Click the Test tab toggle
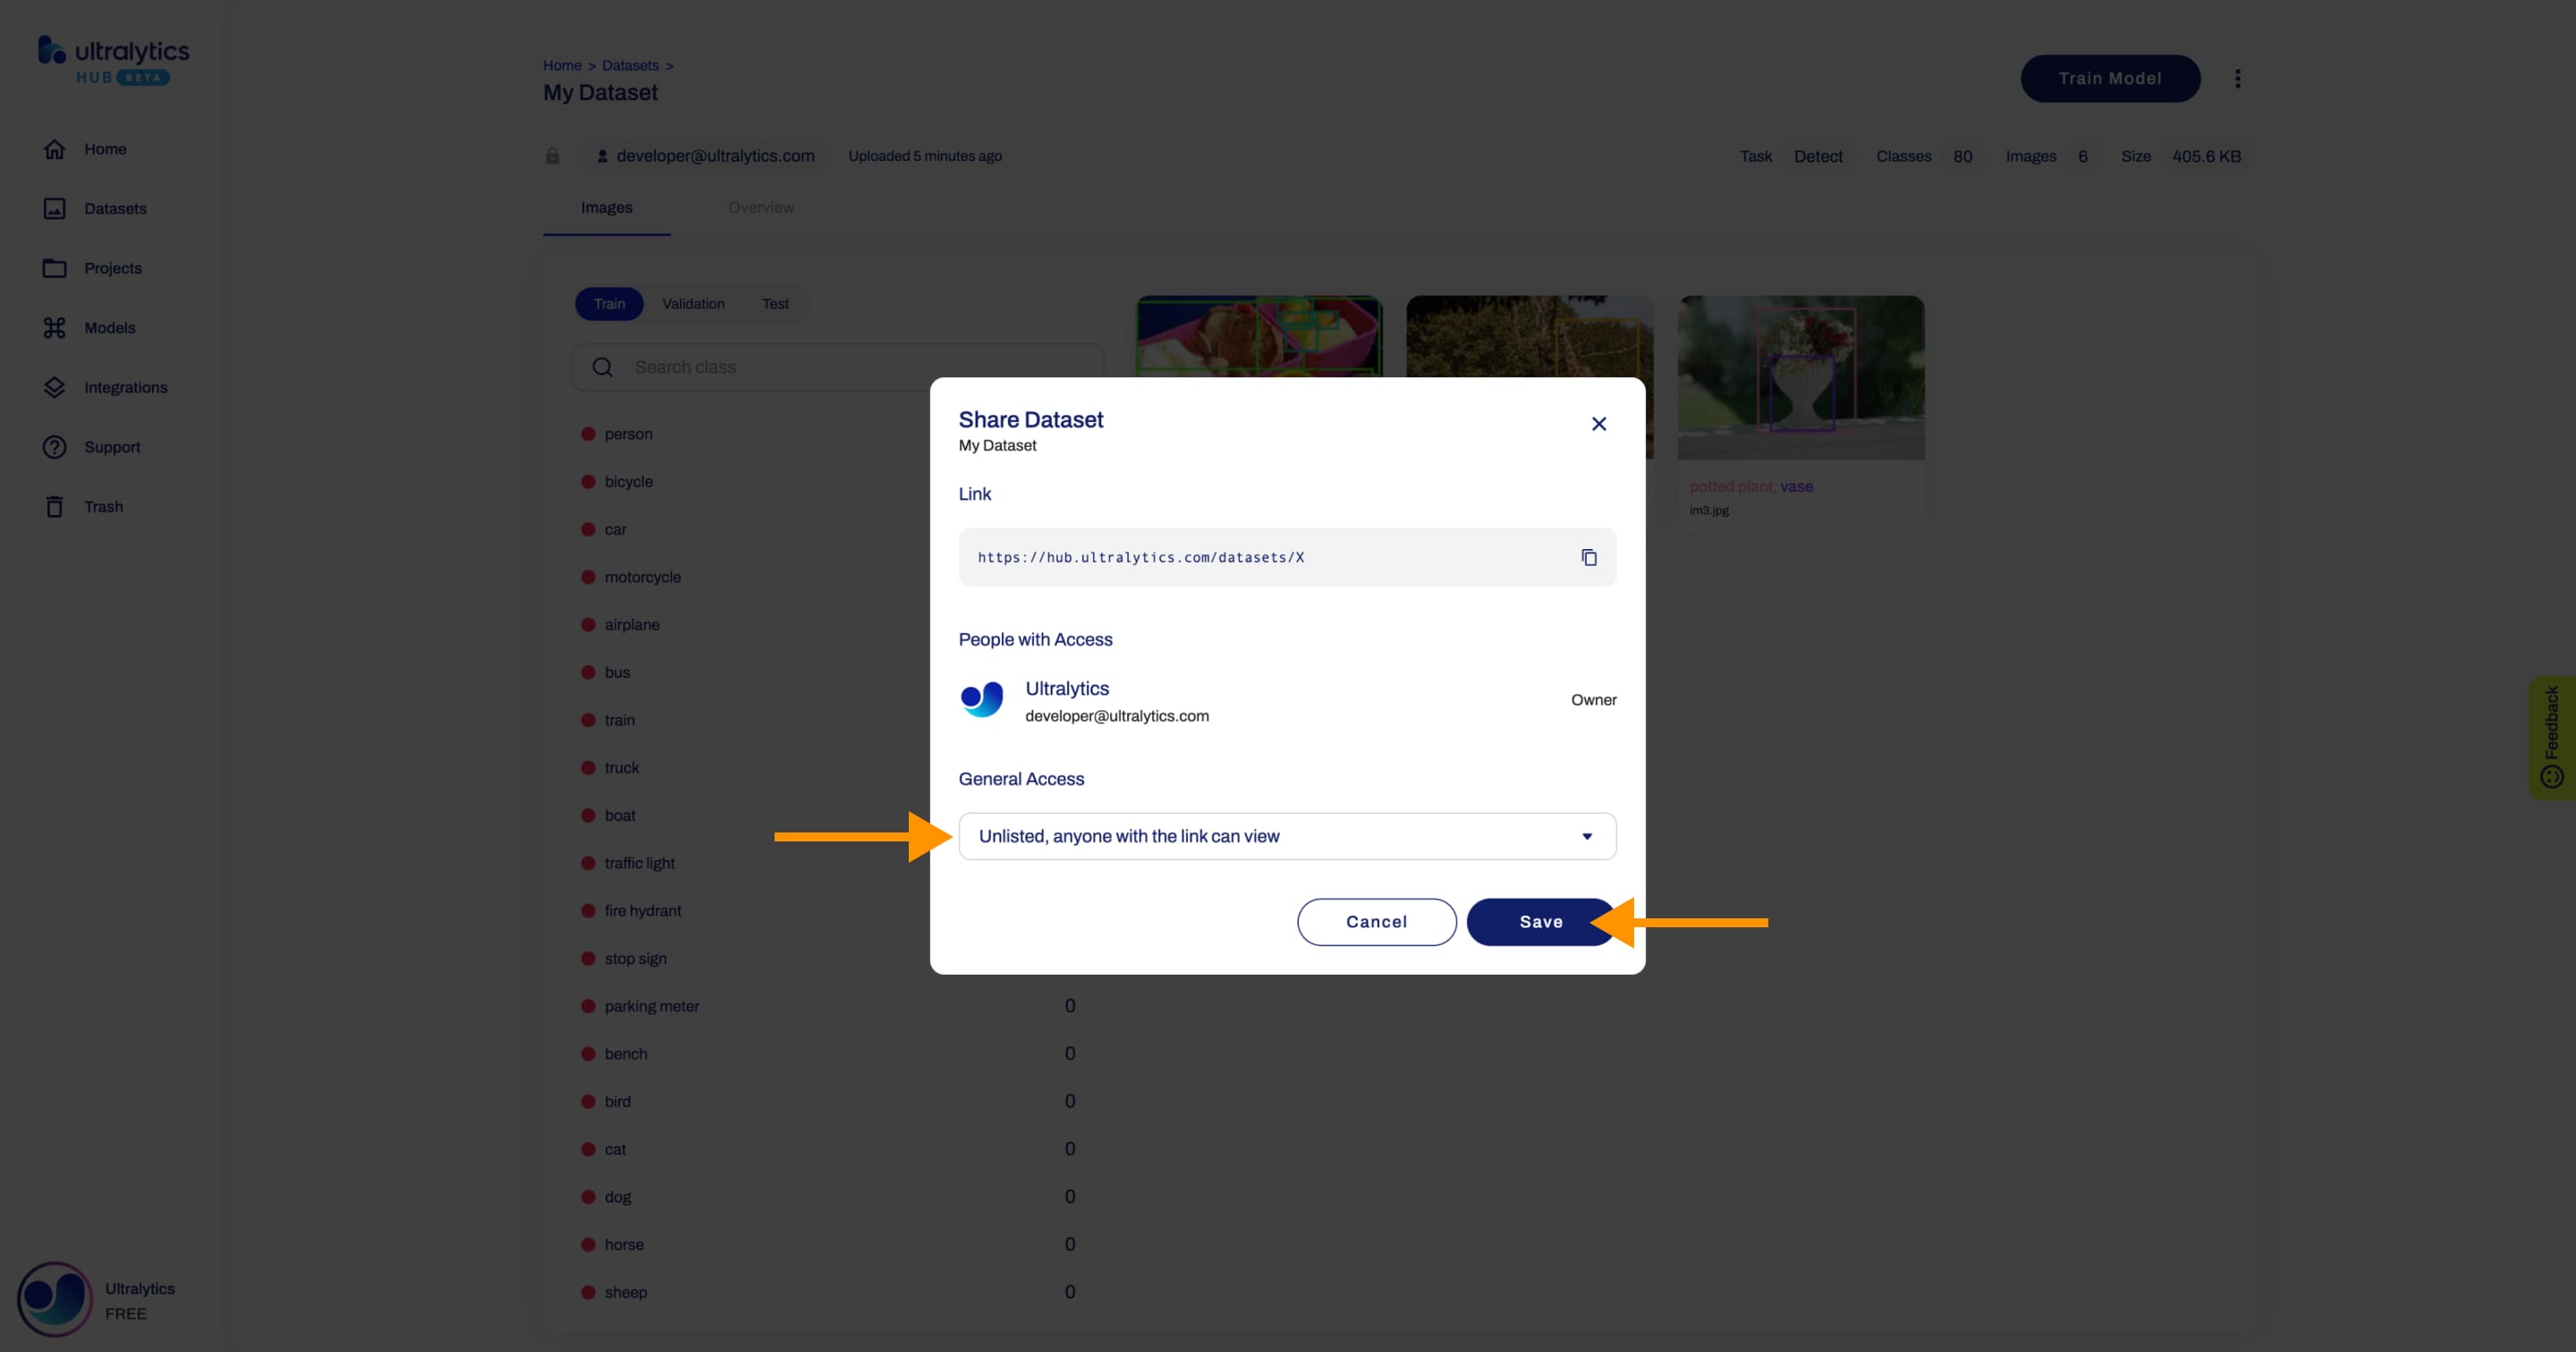The image size is (2576, 1352). [775, 305]
